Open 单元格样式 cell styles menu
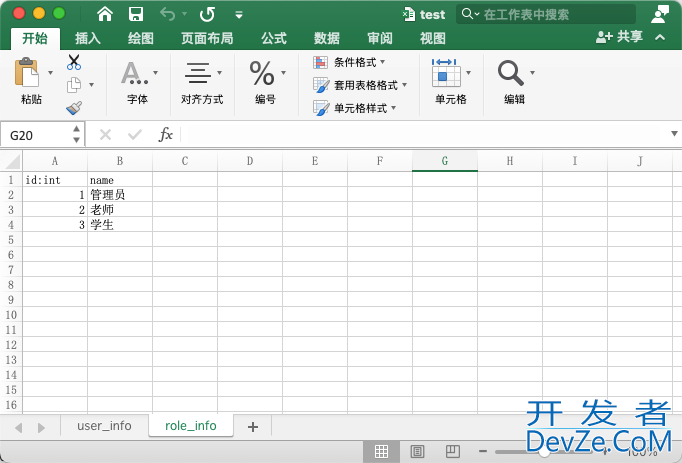Viewport: 682px width, 463px height. [354, 108]
